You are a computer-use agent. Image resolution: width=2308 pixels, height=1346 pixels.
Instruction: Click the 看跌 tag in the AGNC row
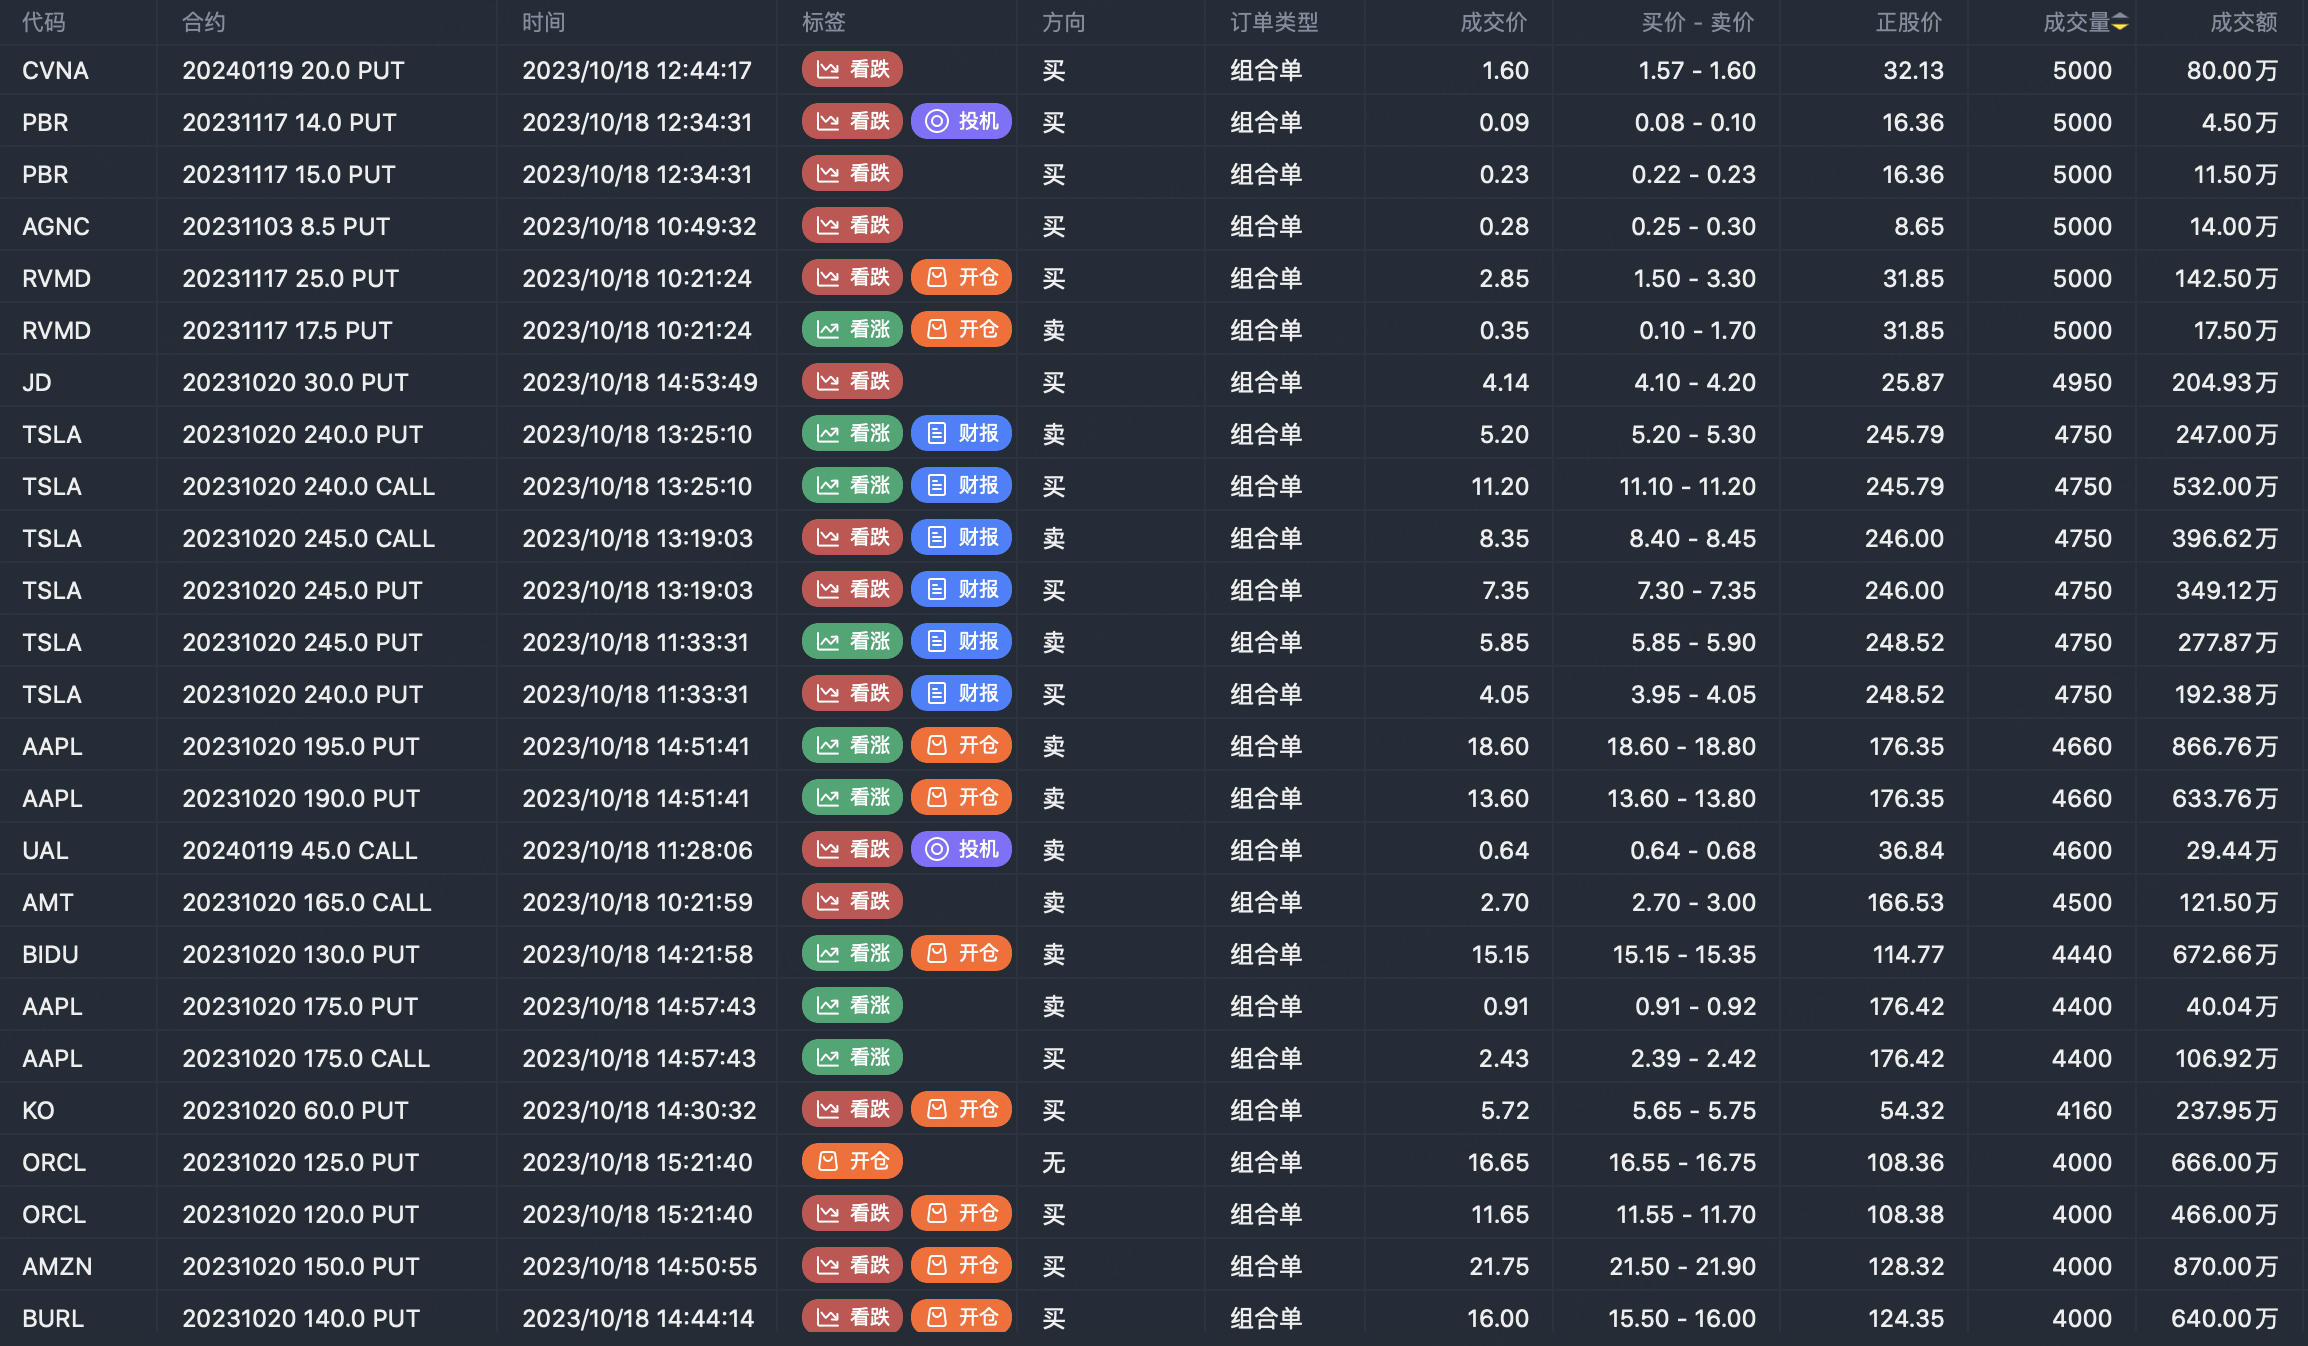pyautogui.click(x=852, y=225)
